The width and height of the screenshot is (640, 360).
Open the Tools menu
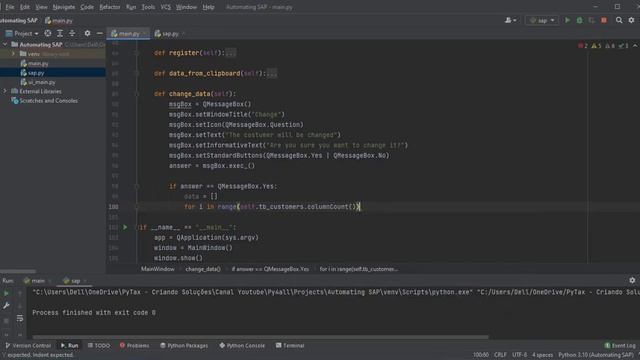coord(148,7)
